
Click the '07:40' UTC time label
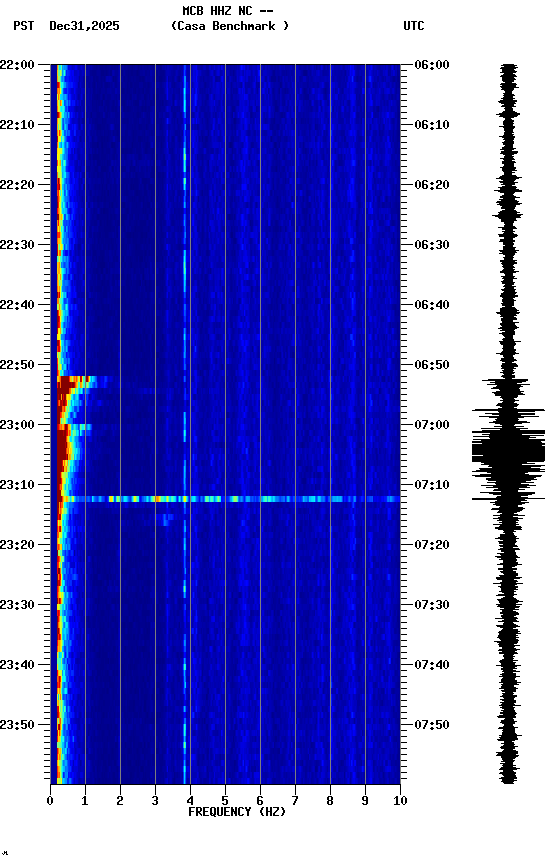(x=432, y=666)
